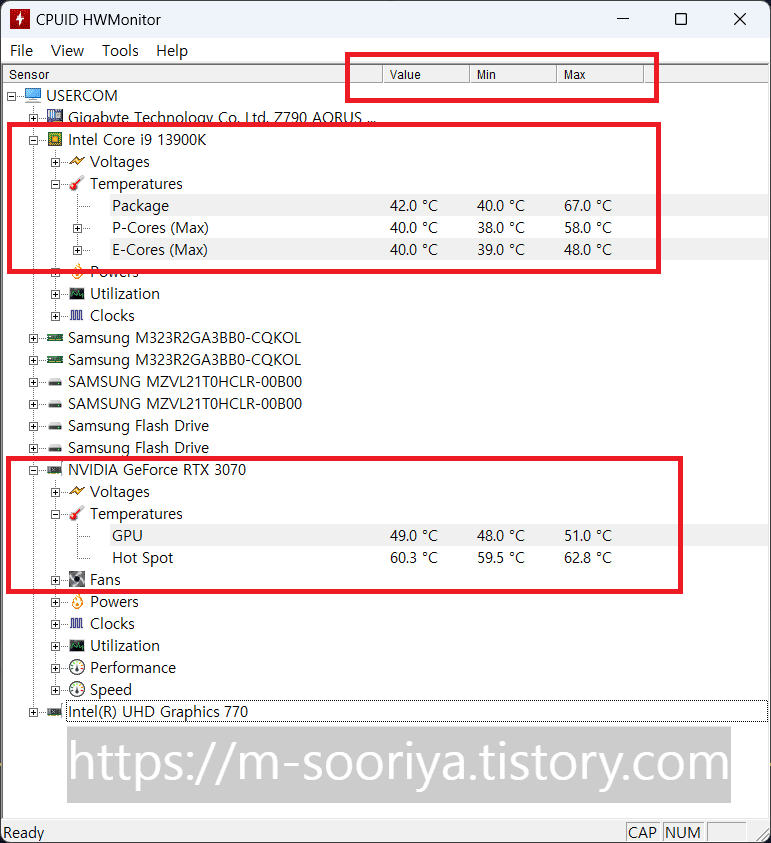This screenshot has width=771, height=843.
Task: Click the second Samsung M323R2GA3BB0 RAM stick icon
Action: [x=55, y=360]
